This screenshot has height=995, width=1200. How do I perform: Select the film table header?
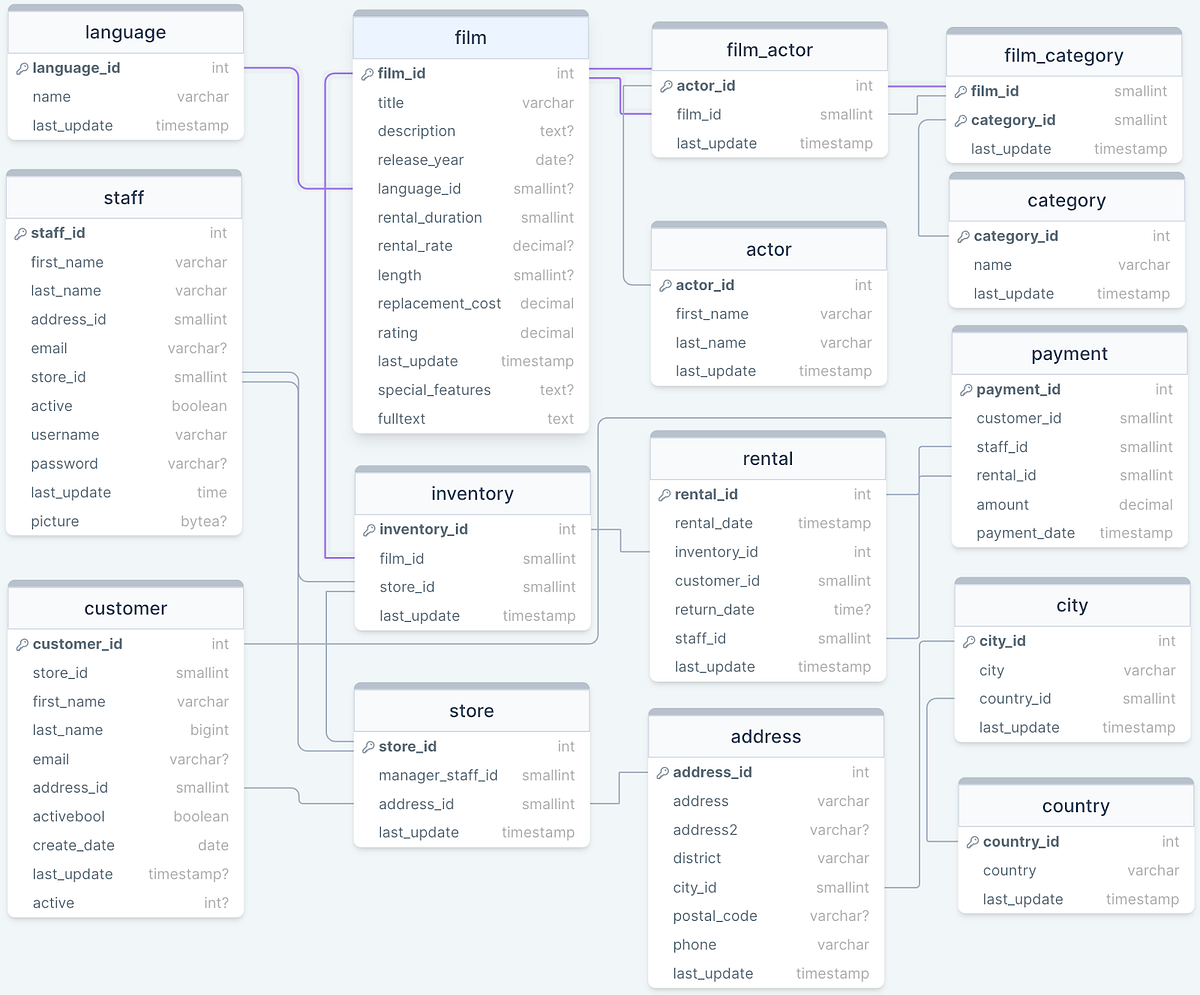click(x=470, y=36)
